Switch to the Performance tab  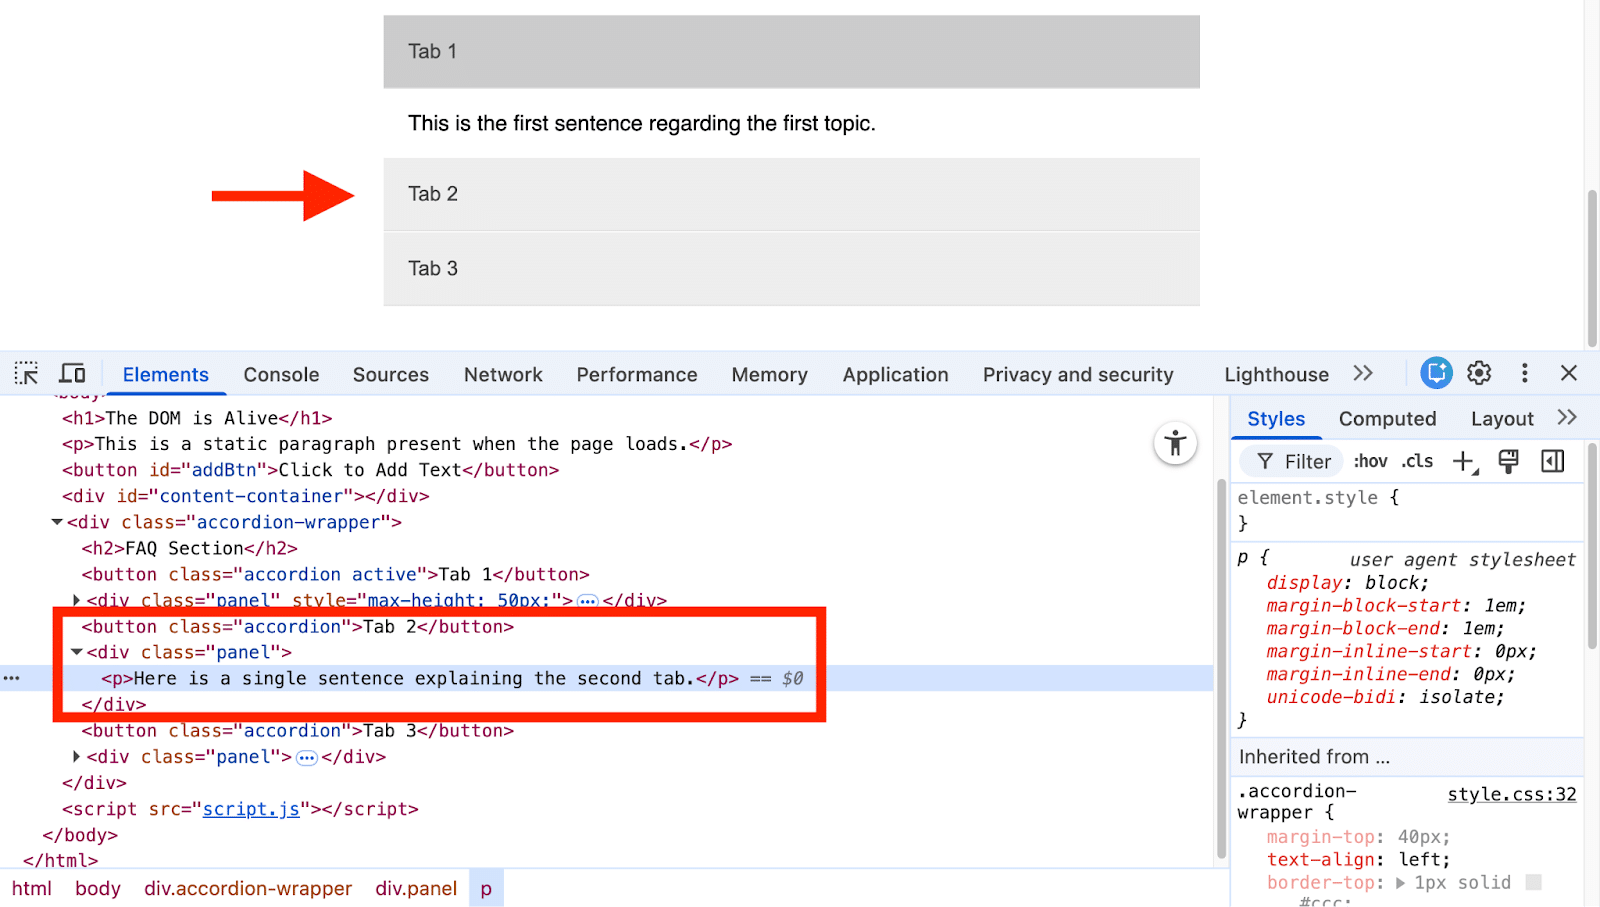pyautogui.click(x=637, y=375)
